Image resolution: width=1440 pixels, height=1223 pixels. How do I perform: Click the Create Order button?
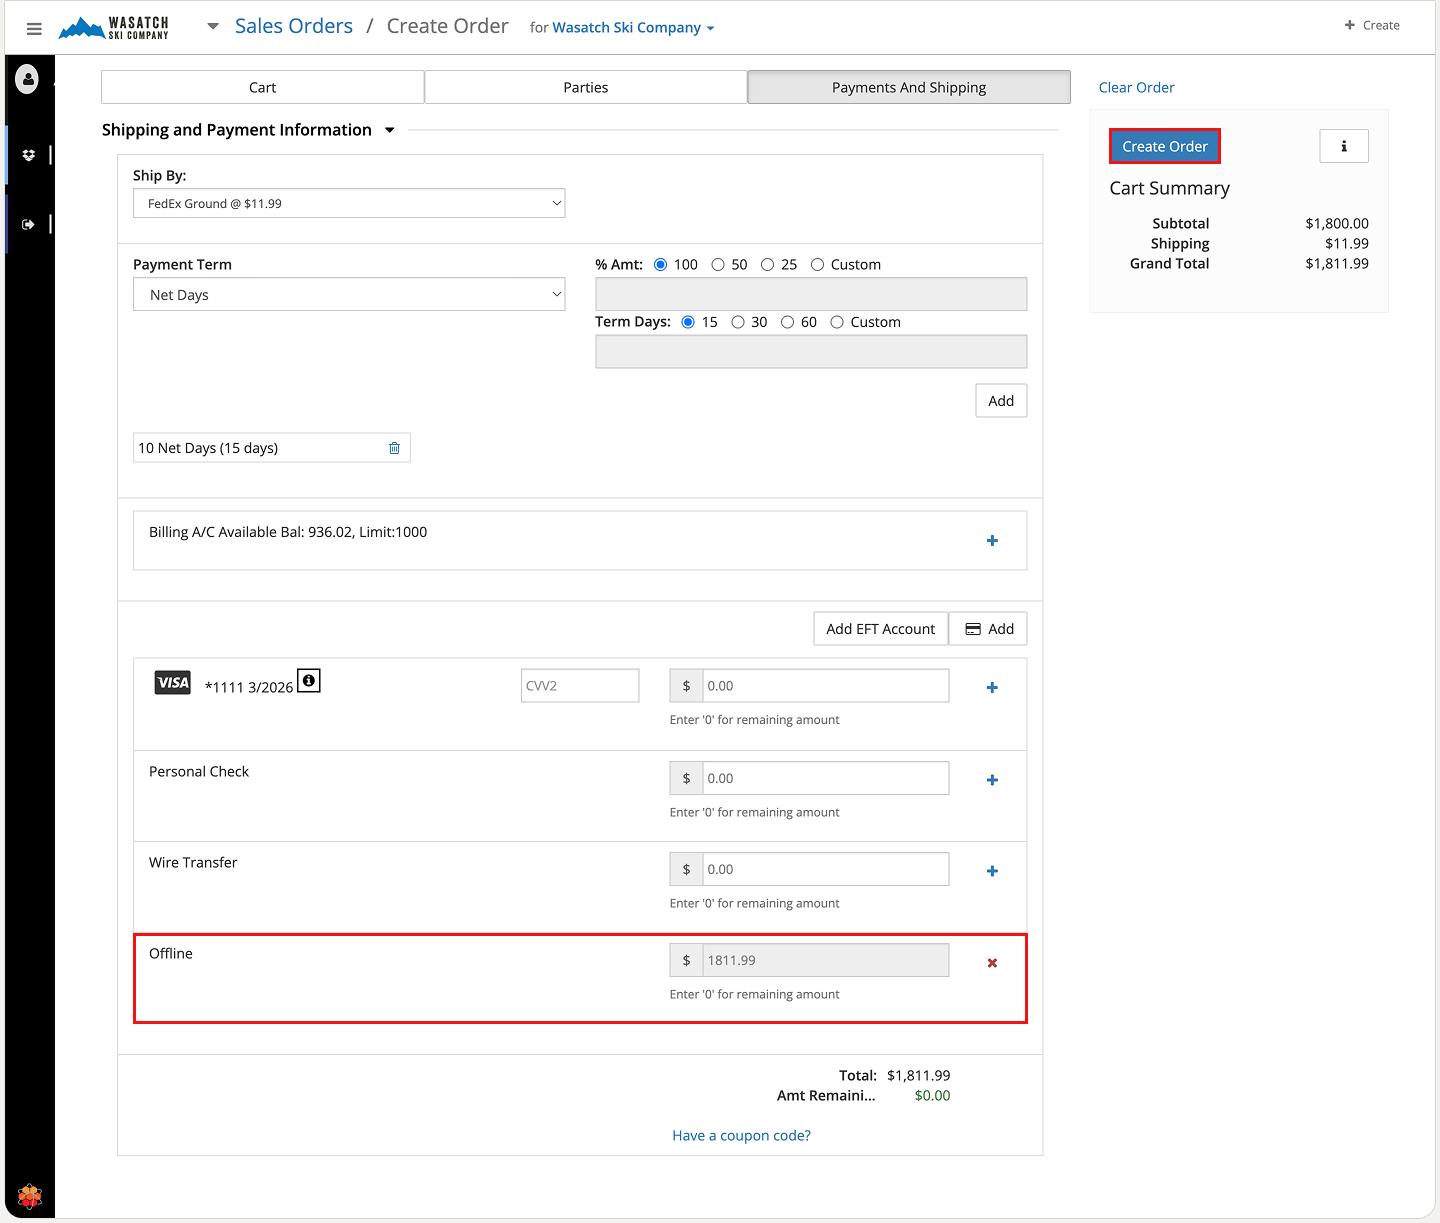[1164, 147]
